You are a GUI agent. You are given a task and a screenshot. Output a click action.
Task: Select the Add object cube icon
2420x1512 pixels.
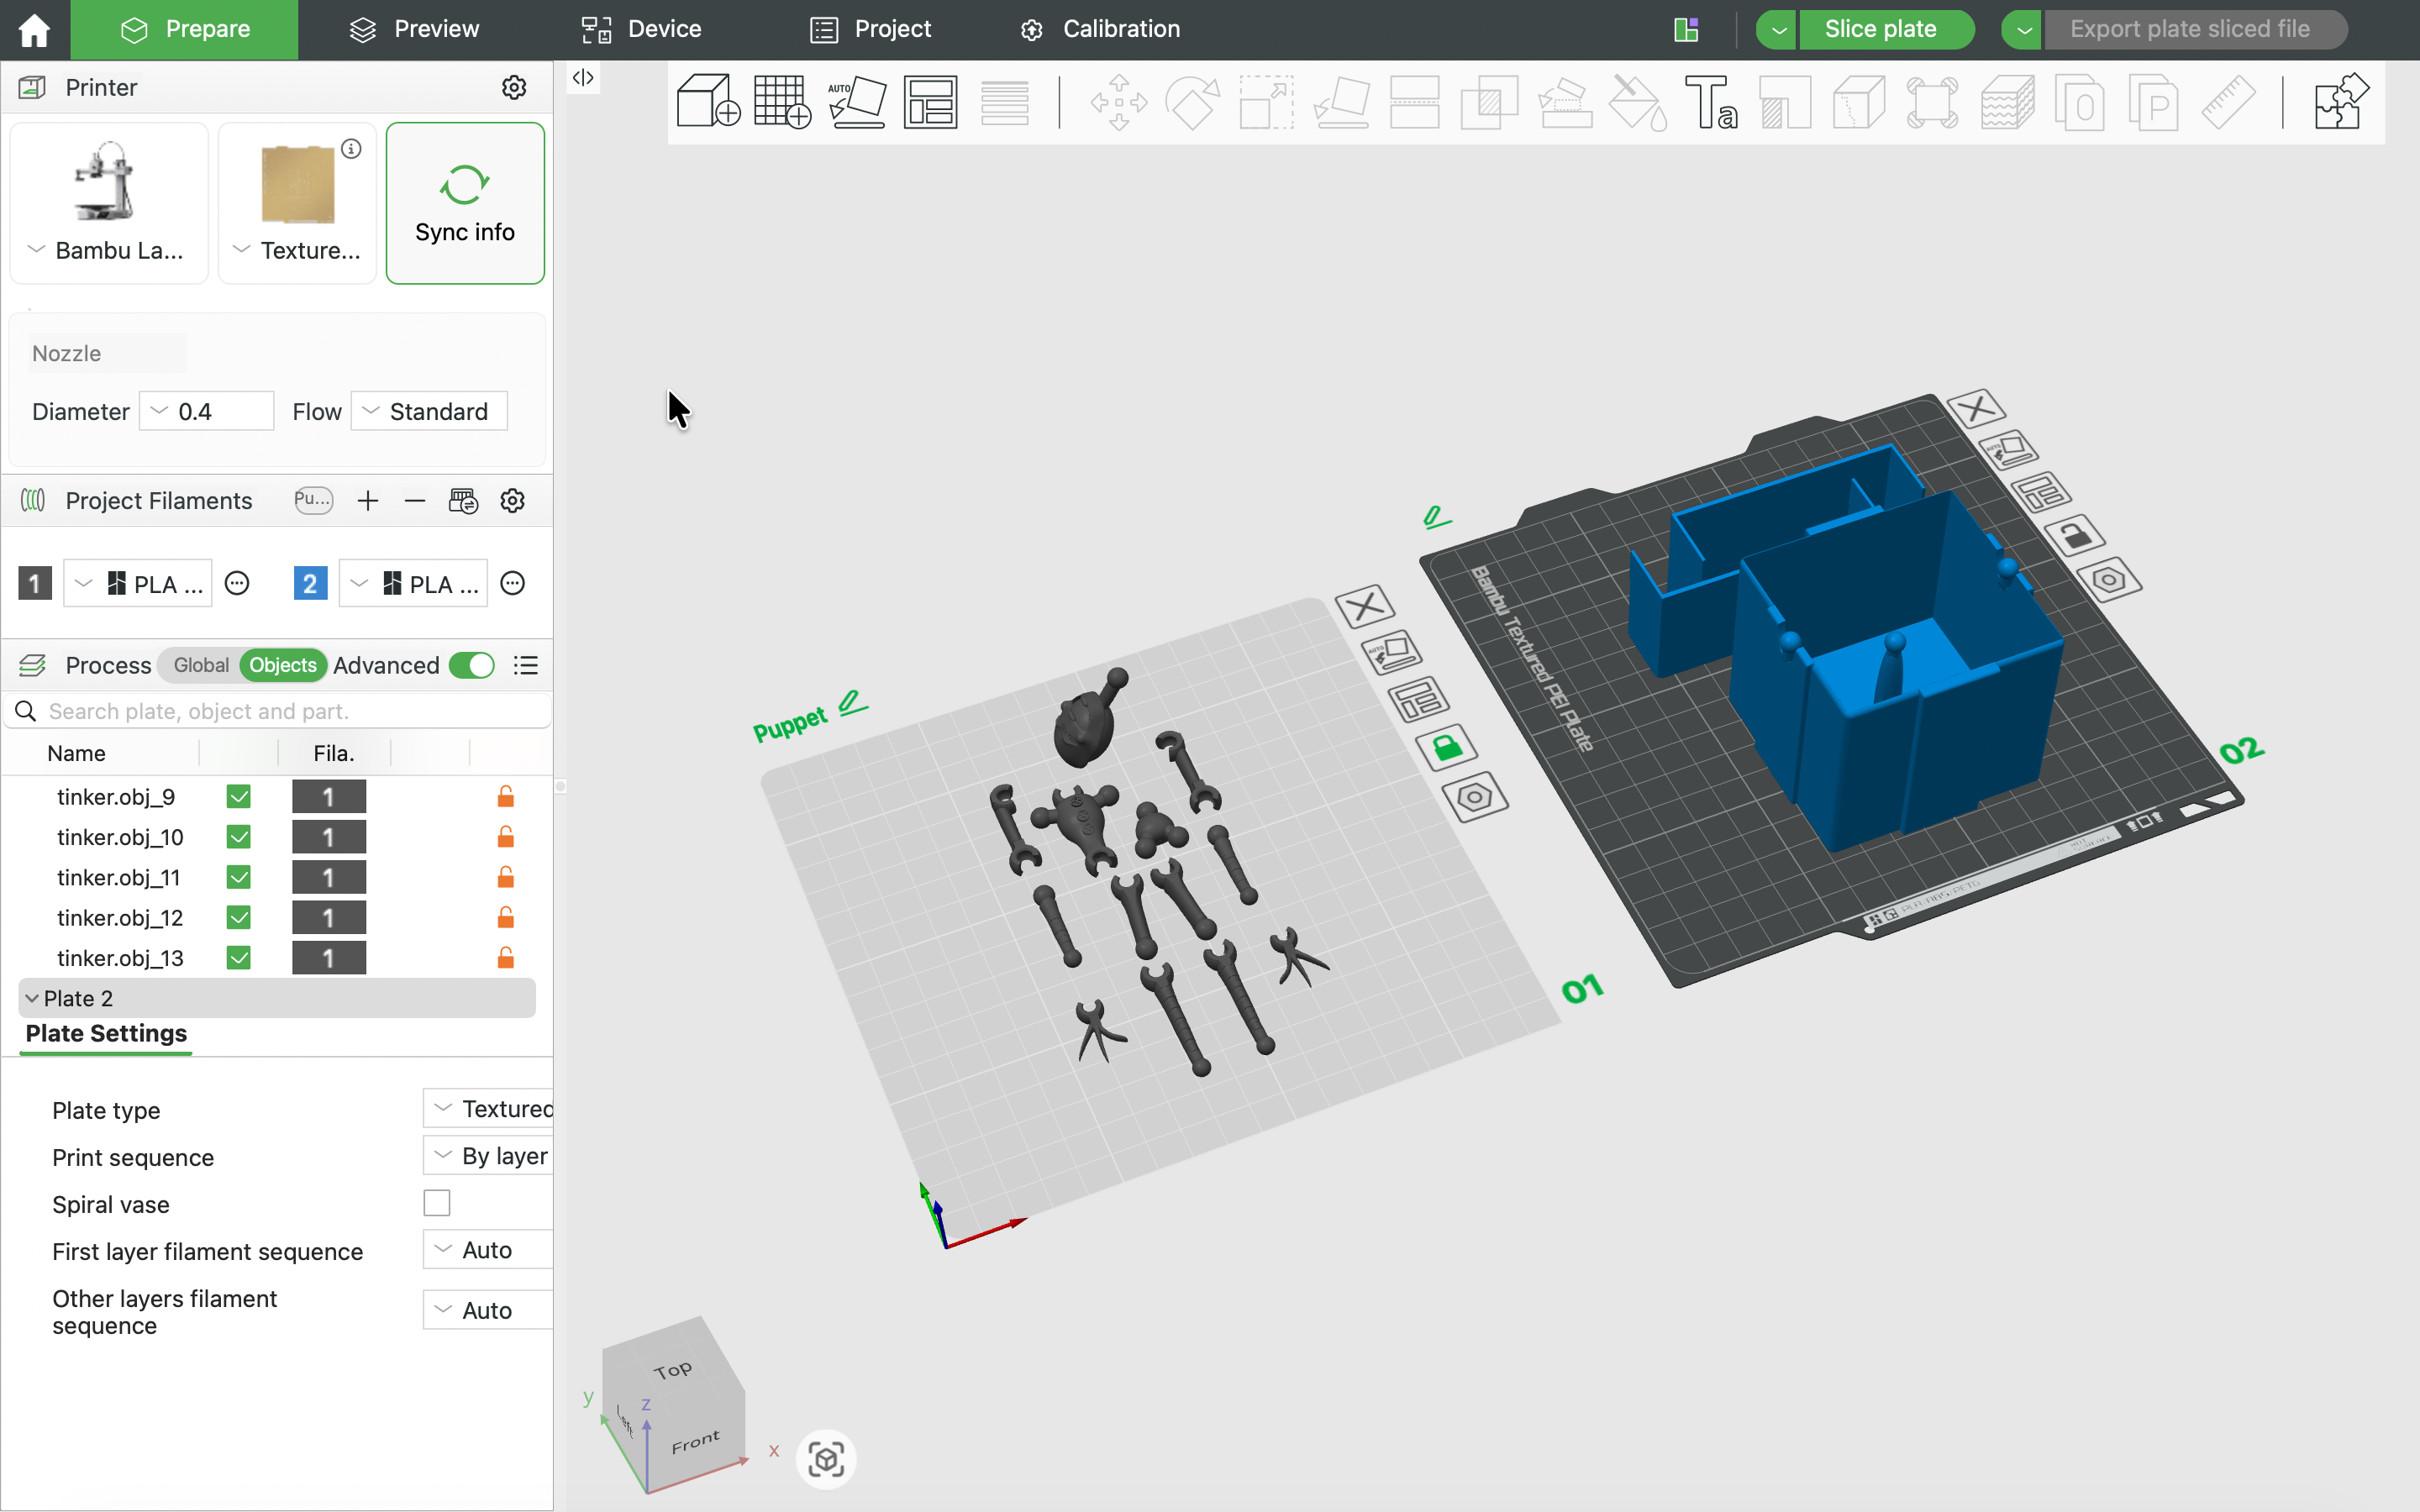(x=708, y=101)
